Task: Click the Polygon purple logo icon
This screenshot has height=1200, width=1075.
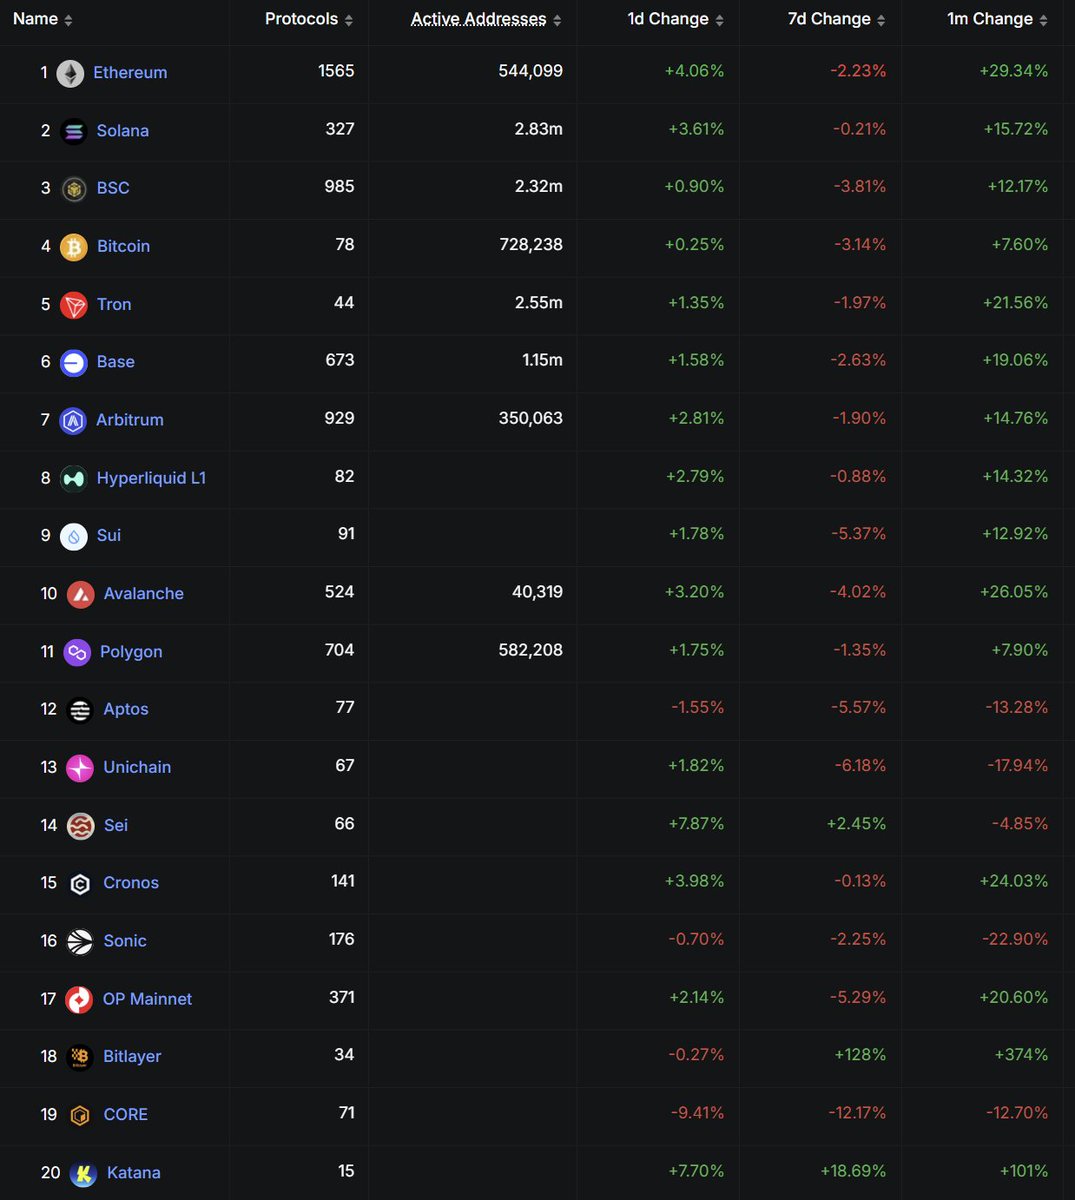Action: [77, 652]
